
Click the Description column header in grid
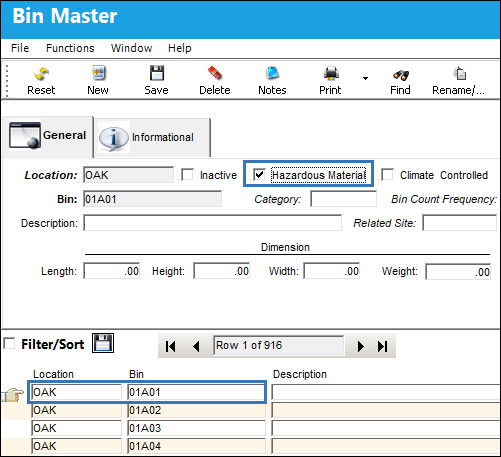pos(300,374)
